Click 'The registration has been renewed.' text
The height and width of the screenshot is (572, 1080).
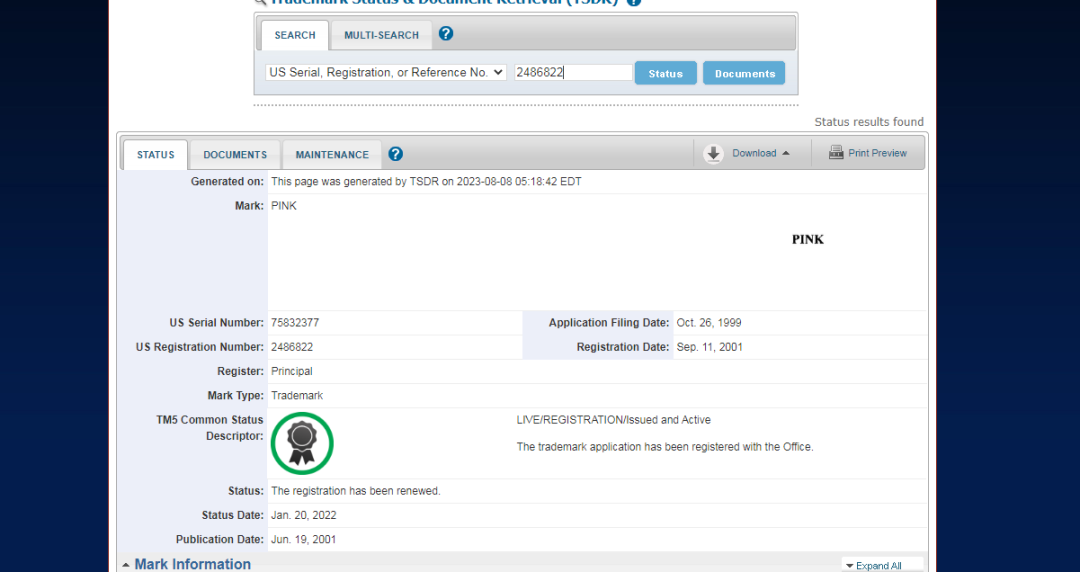355,491
